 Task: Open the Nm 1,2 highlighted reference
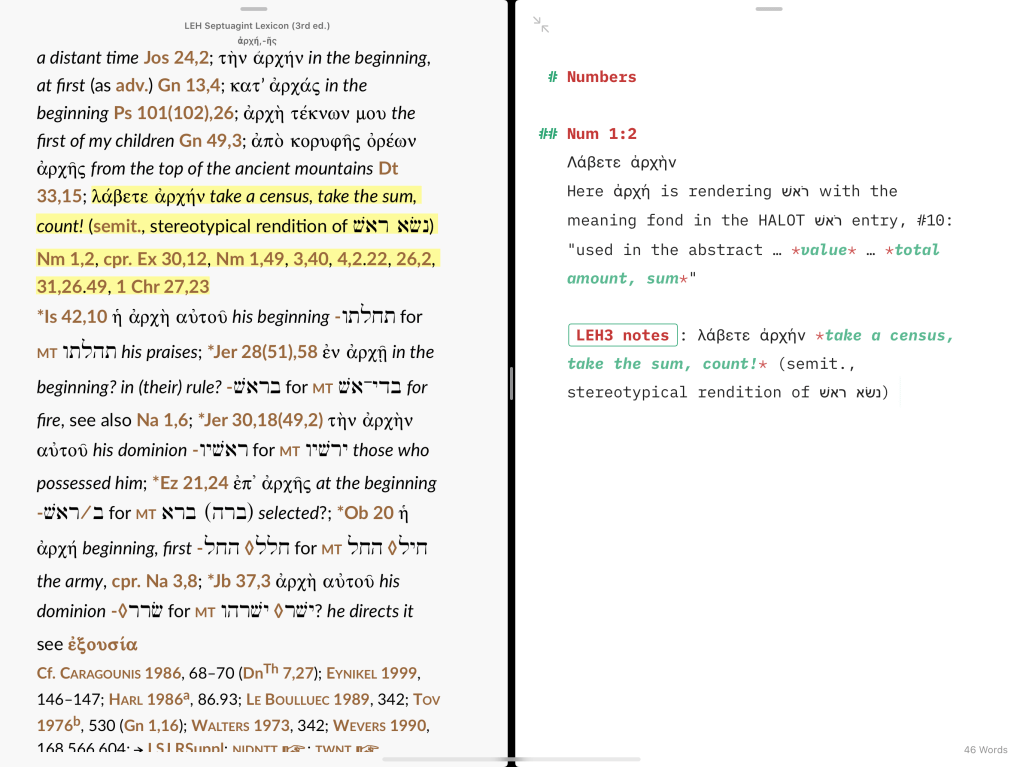(65, 259)
